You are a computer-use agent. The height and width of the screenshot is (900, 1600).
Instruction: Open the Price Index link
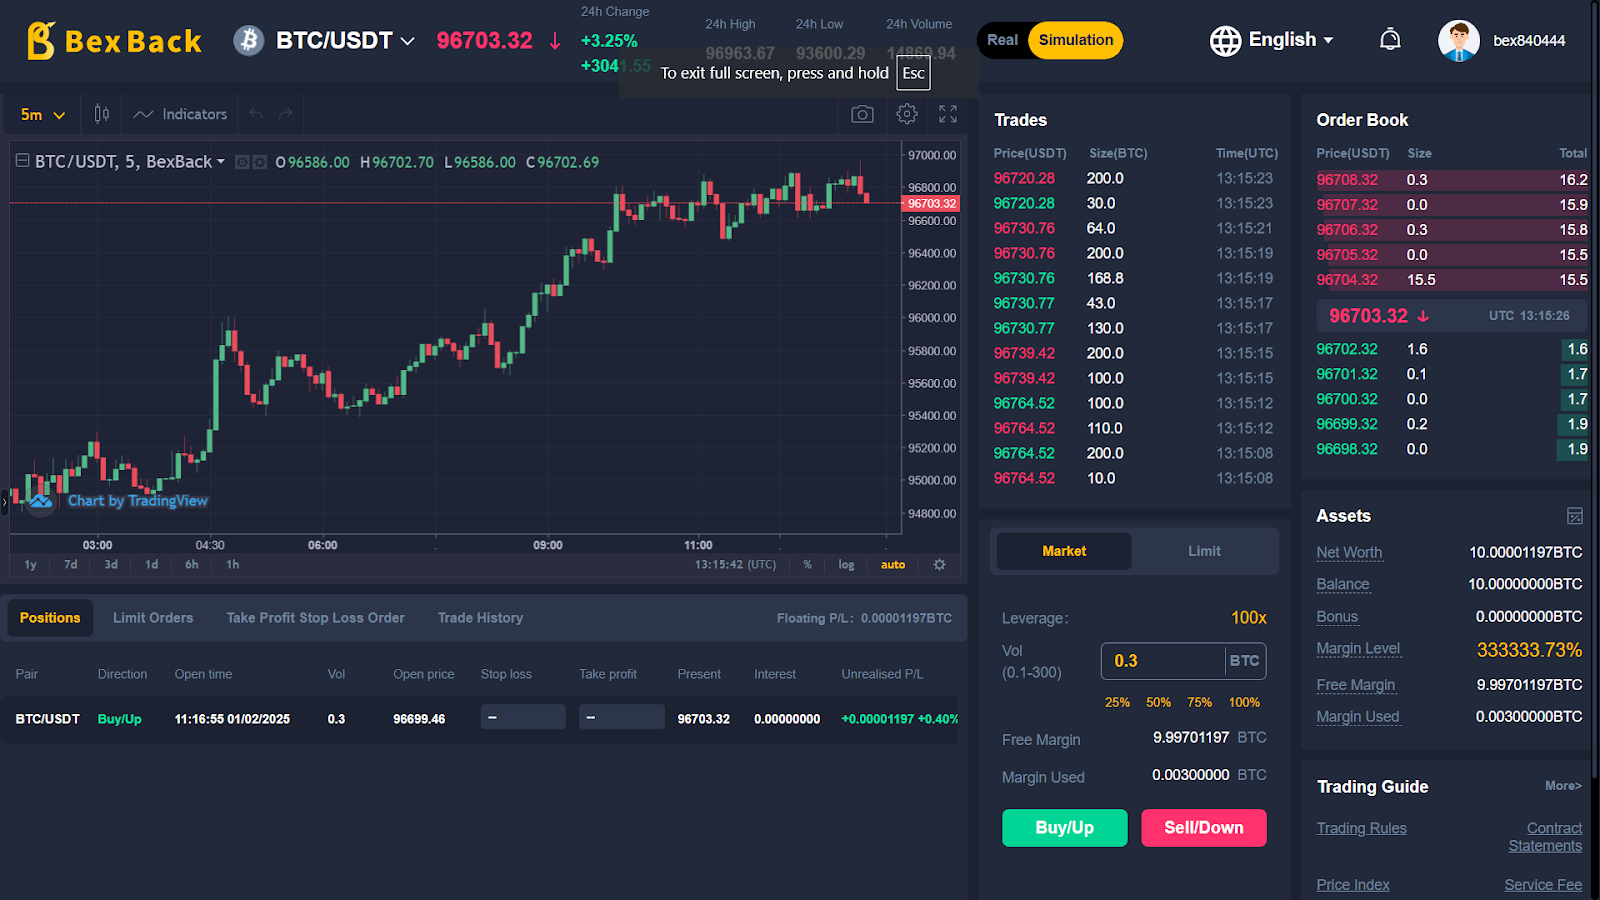click(x=1353, y=885)
